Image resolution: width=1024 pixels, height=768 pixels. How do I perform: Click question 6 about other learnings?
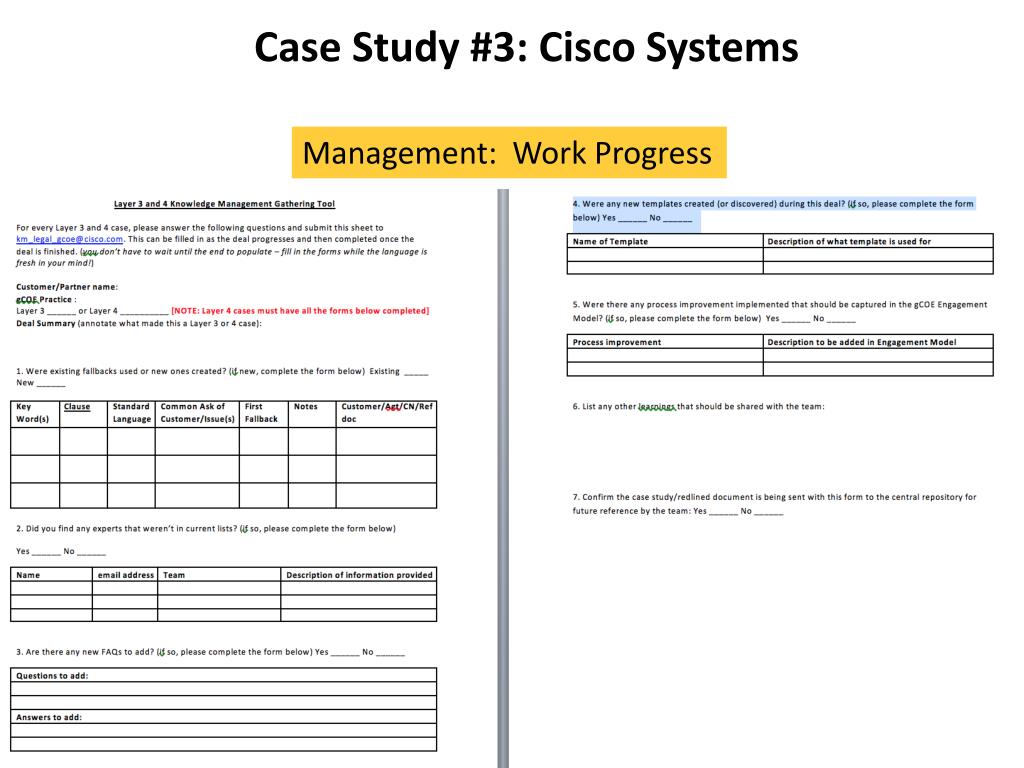[x=698, y=406]
